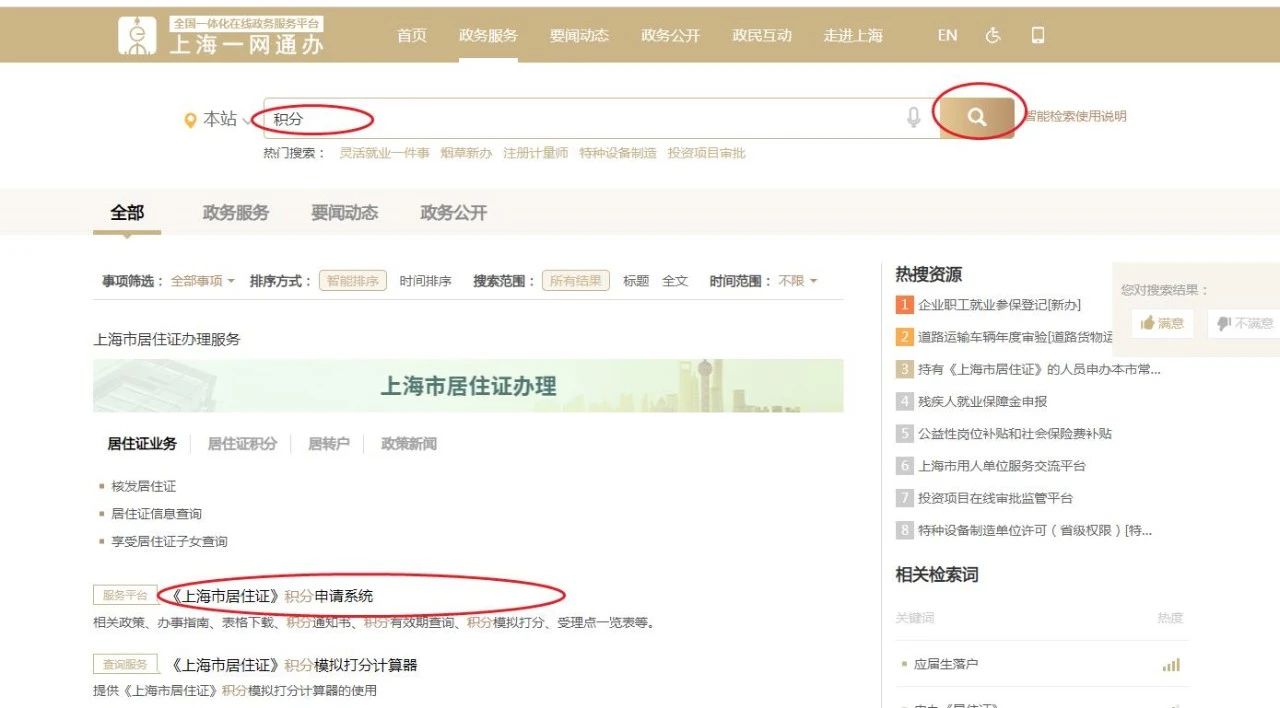Click hot search term 烟草新办
Viewport: 1280px width, 708px height.
pos(467,153)
